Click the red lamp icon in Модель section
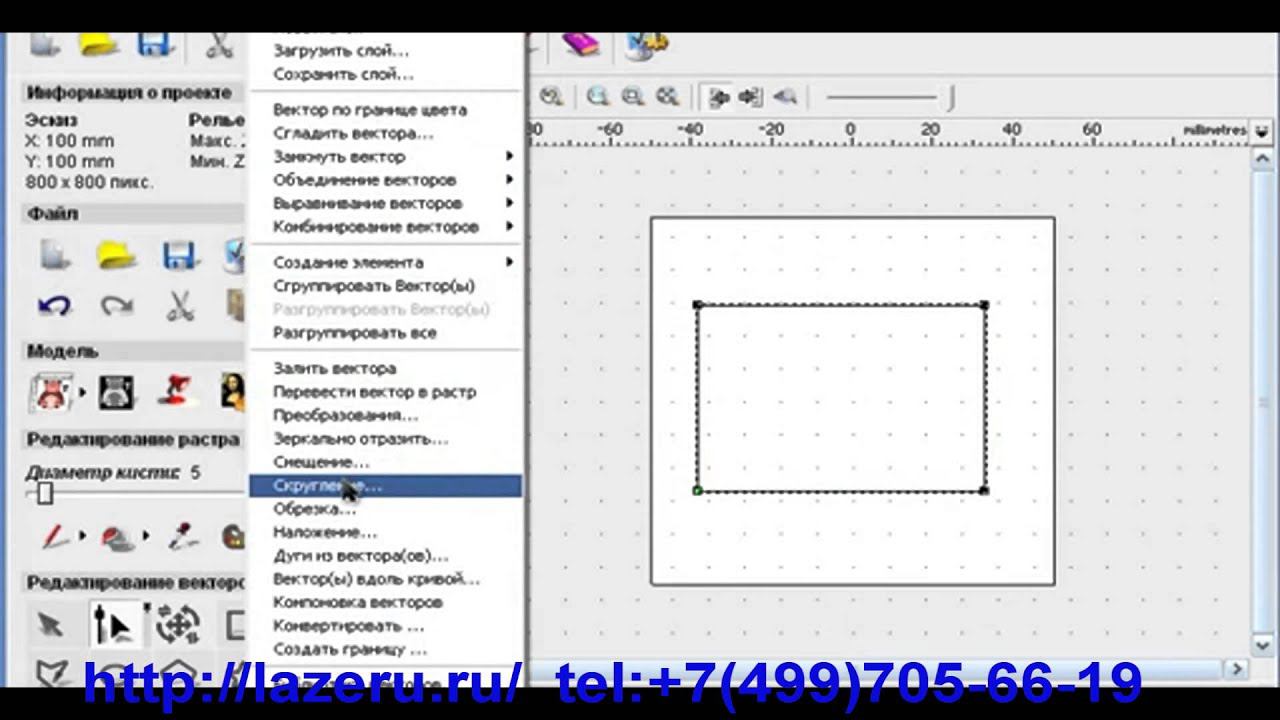This screenshot has height=720, width=1280. [x=176, y=391]
